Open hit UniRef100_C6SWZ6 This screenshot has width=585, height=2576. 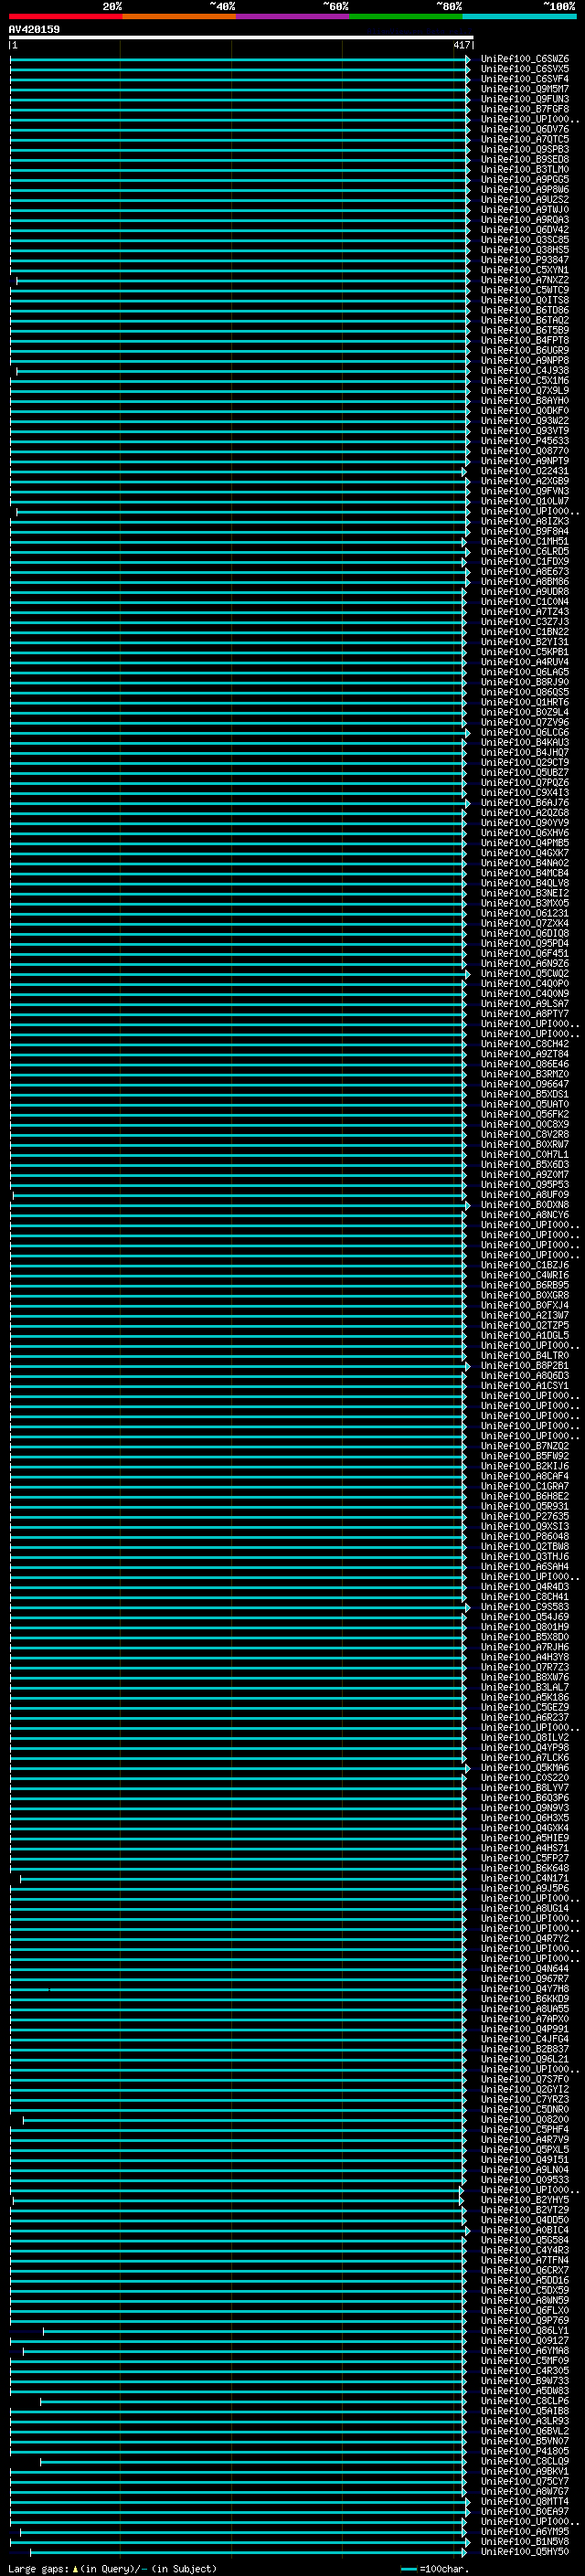click(525, 59)
